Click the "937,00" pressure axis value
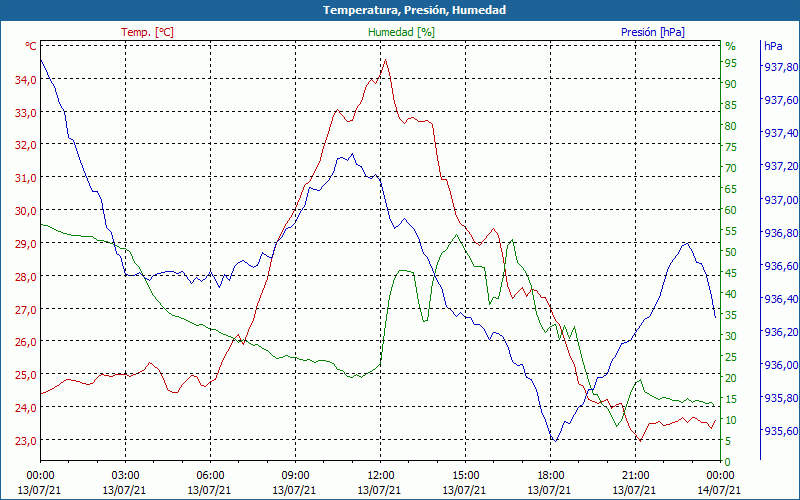 coord(781,199)
